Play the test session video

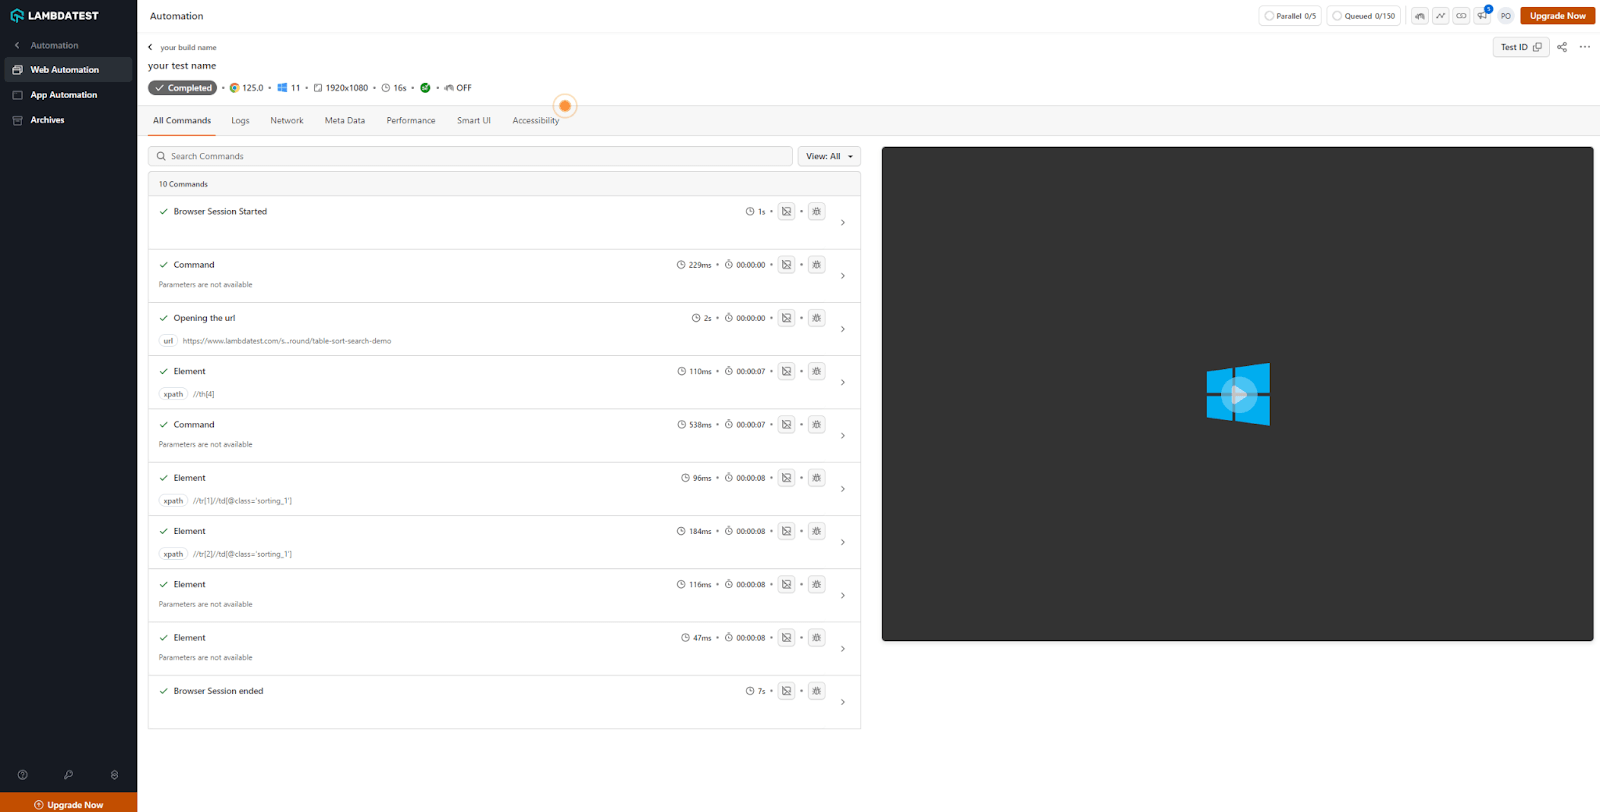point(1238,394)
